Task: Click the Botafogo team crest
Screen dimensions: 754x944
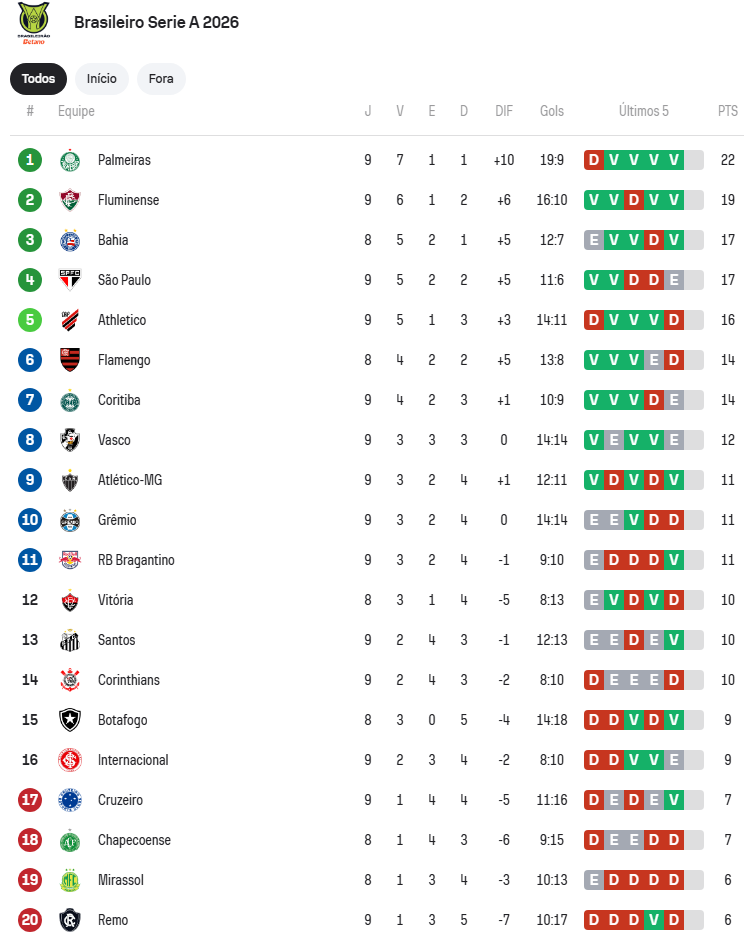Action: coord(70,720)
